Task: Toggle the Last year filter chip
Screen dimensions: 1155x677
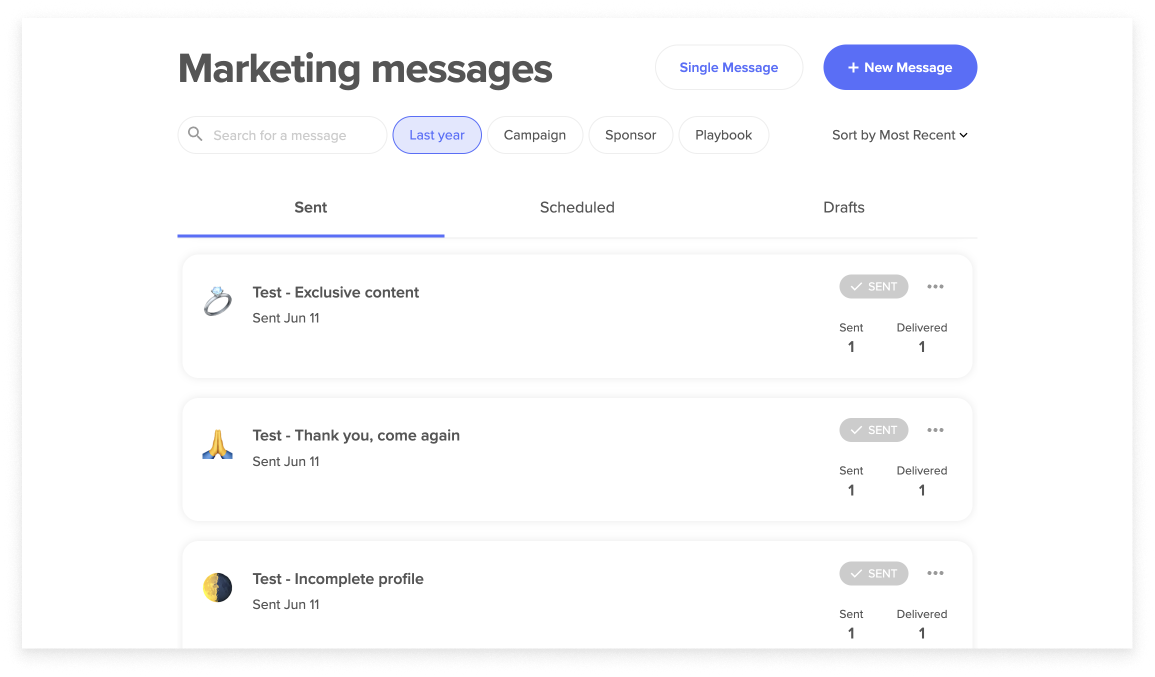Action: pos(437,135)
